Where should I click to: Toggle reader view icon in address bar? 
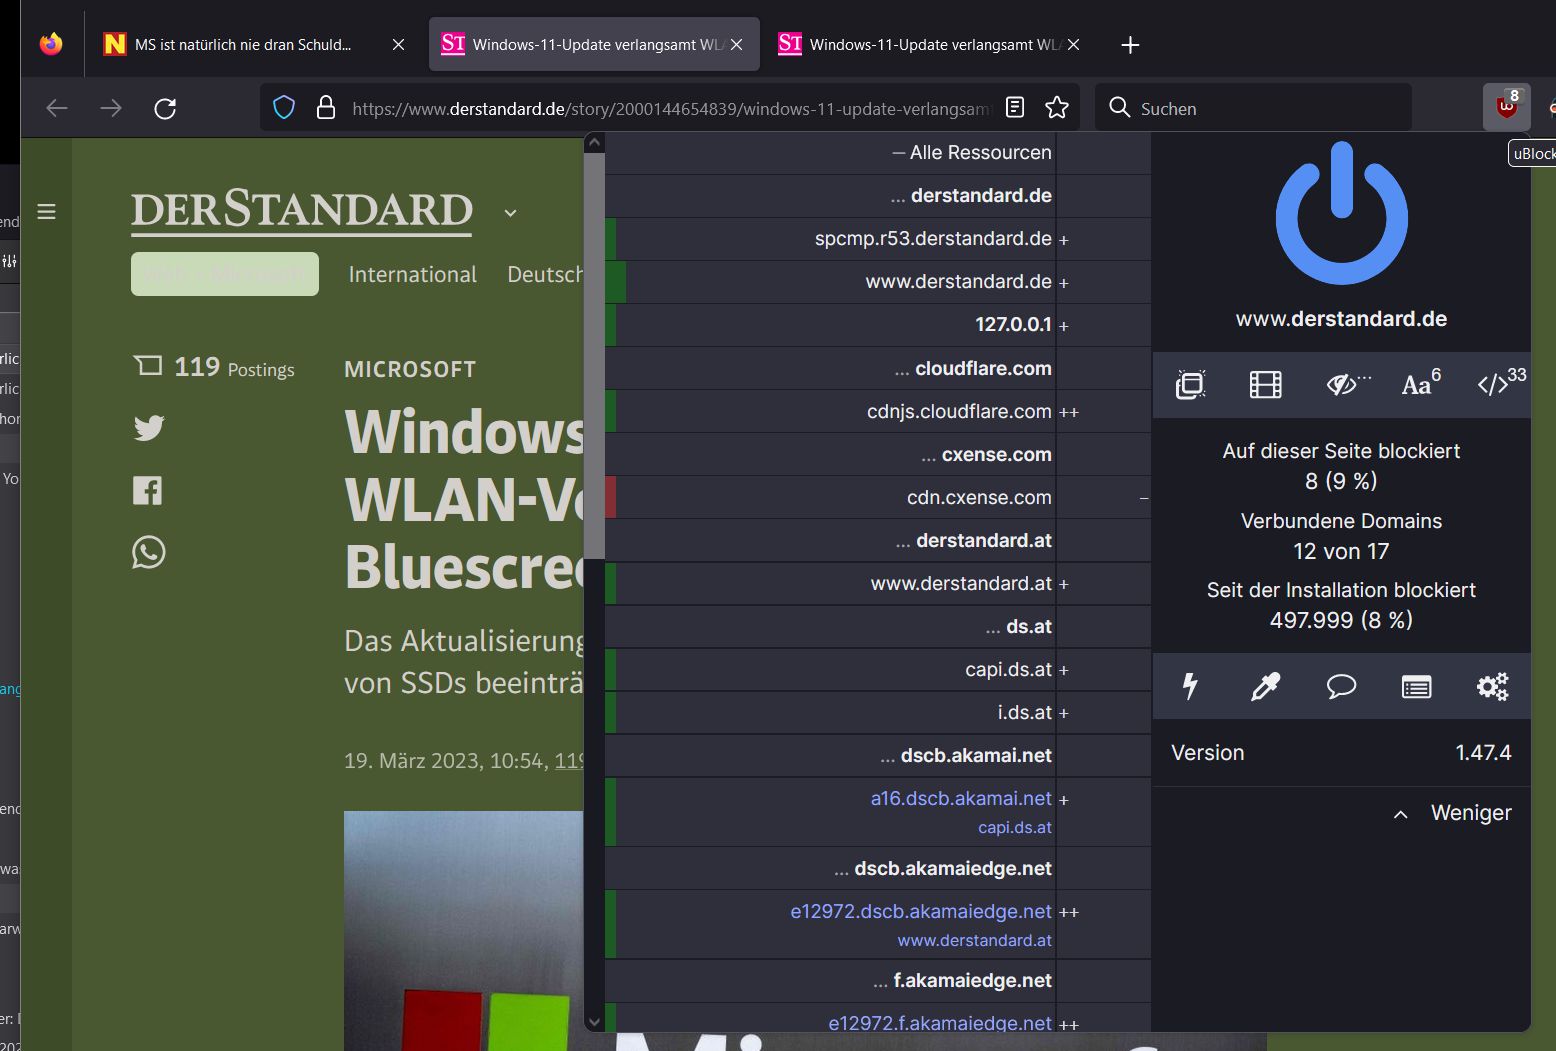[1015, 108]
